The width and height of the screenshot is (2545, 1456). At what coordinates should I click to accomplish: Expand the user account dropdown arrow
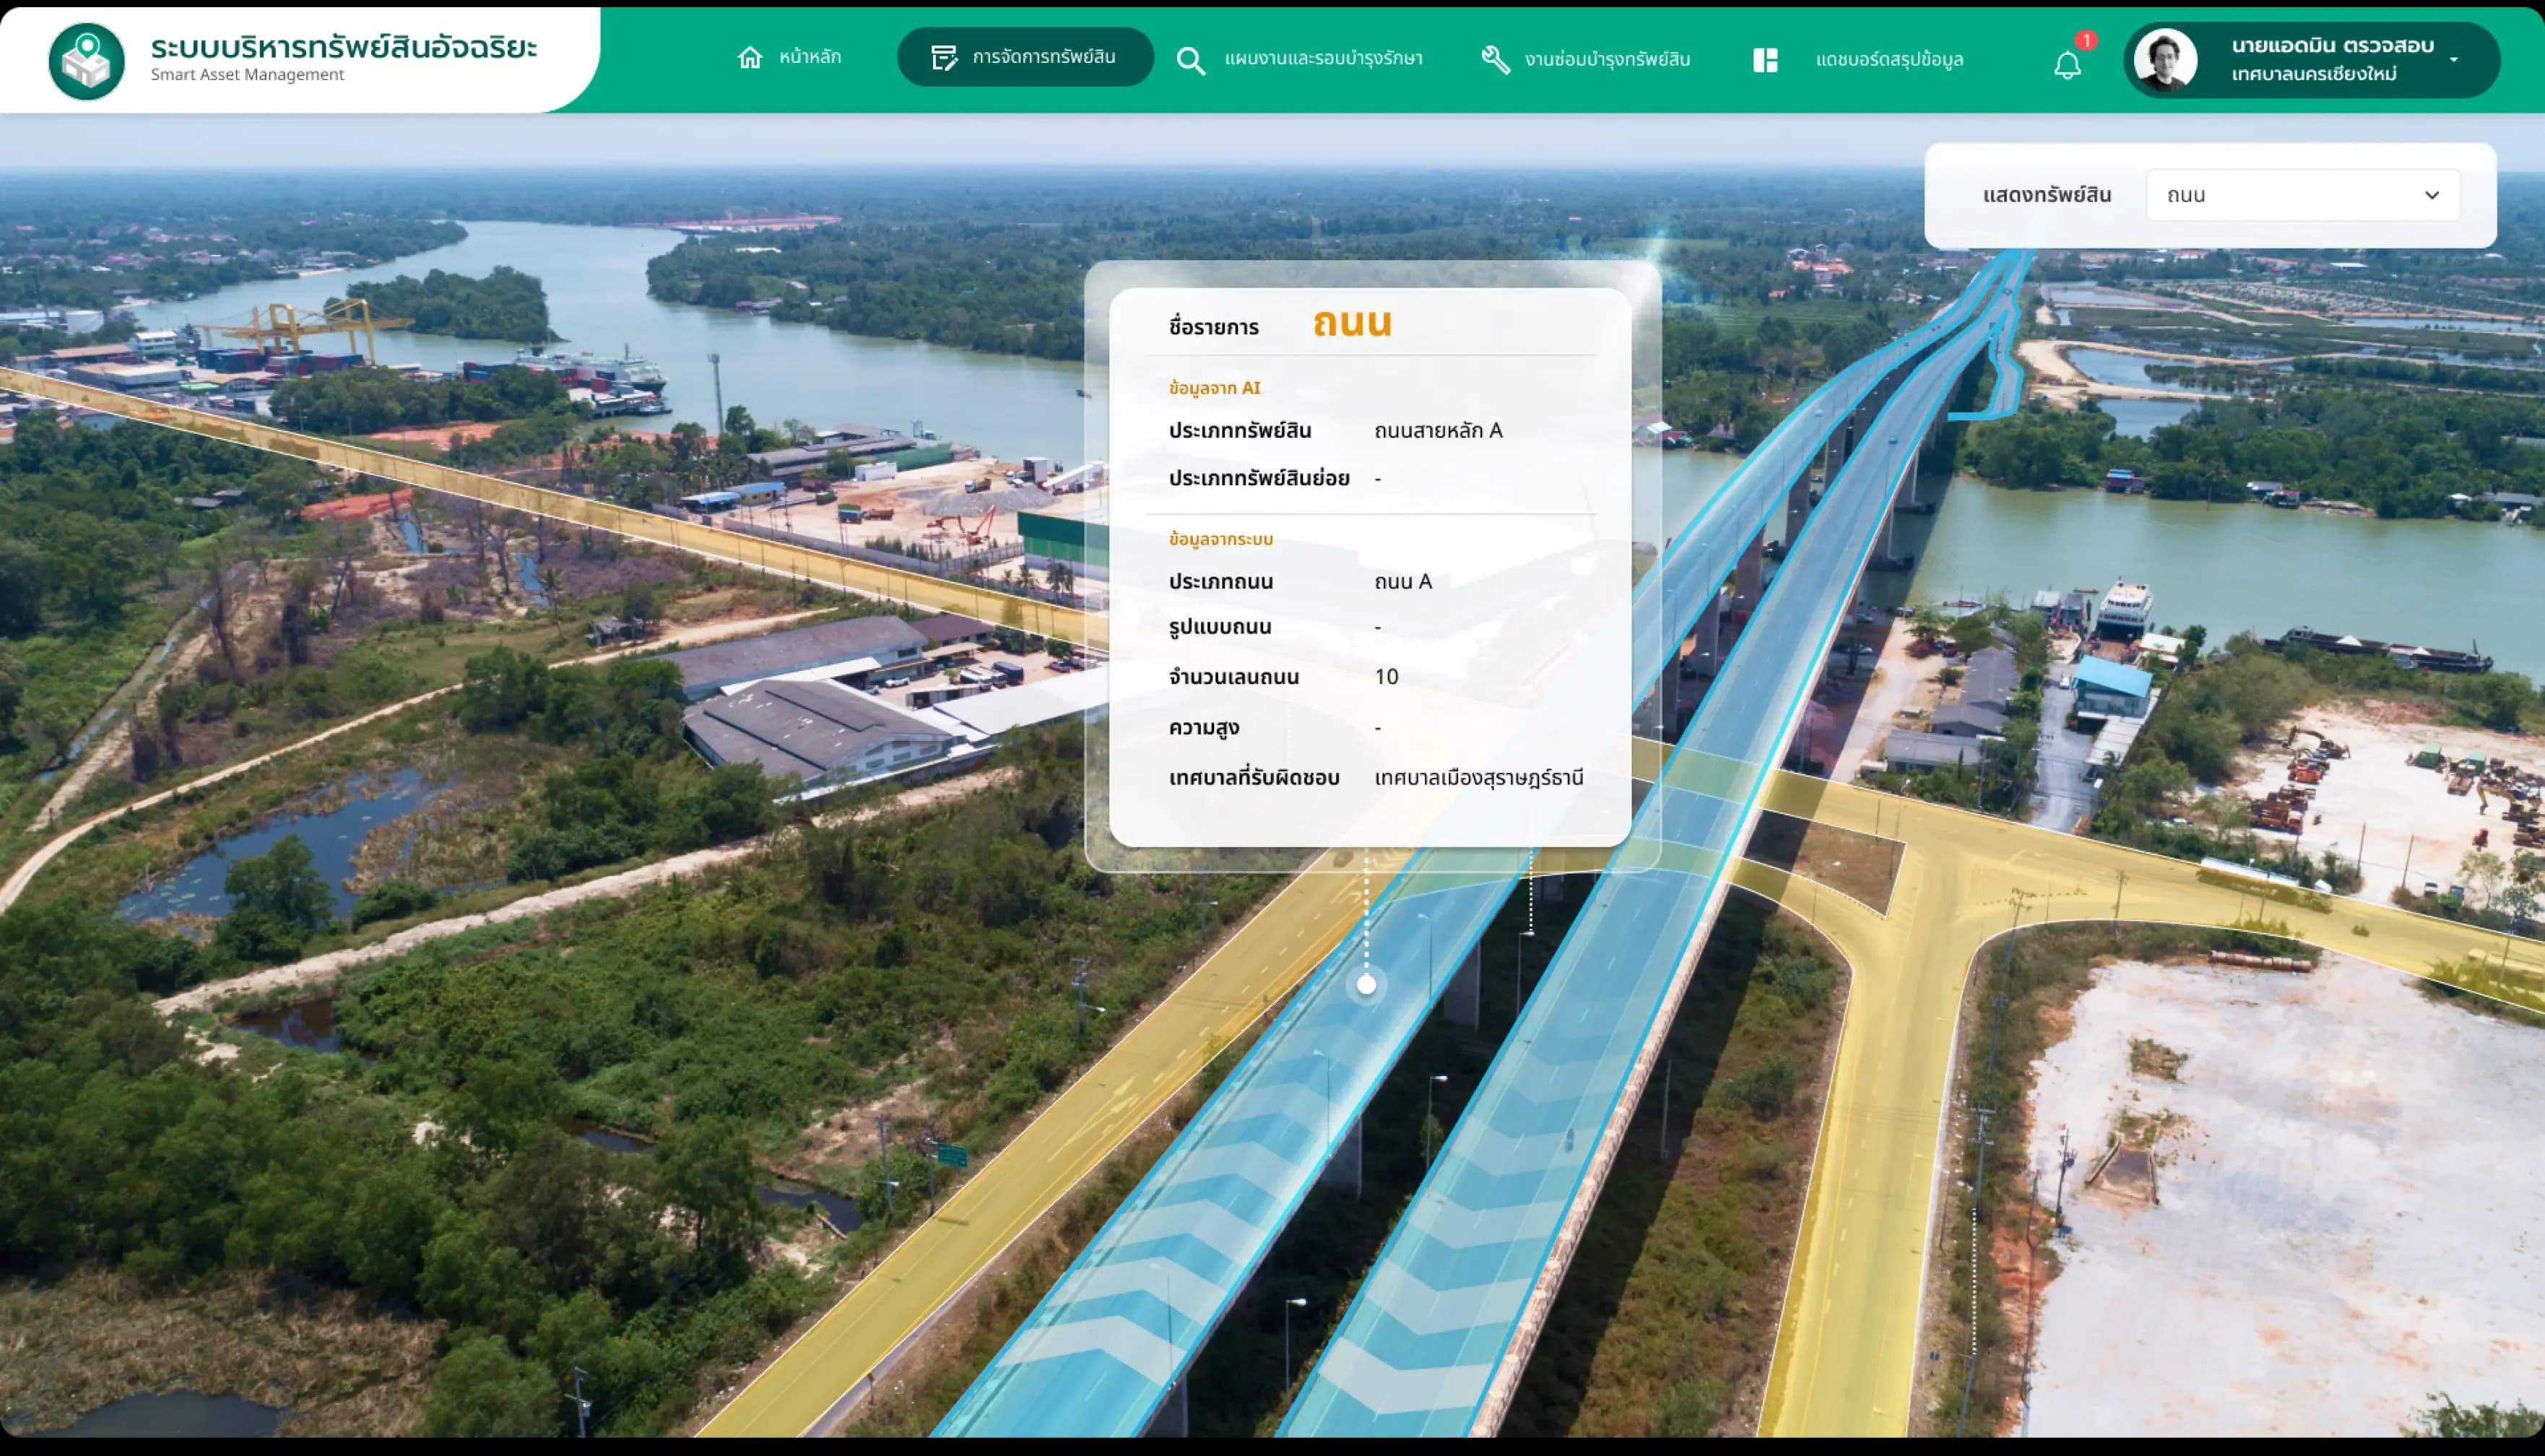click(2454, 60)
